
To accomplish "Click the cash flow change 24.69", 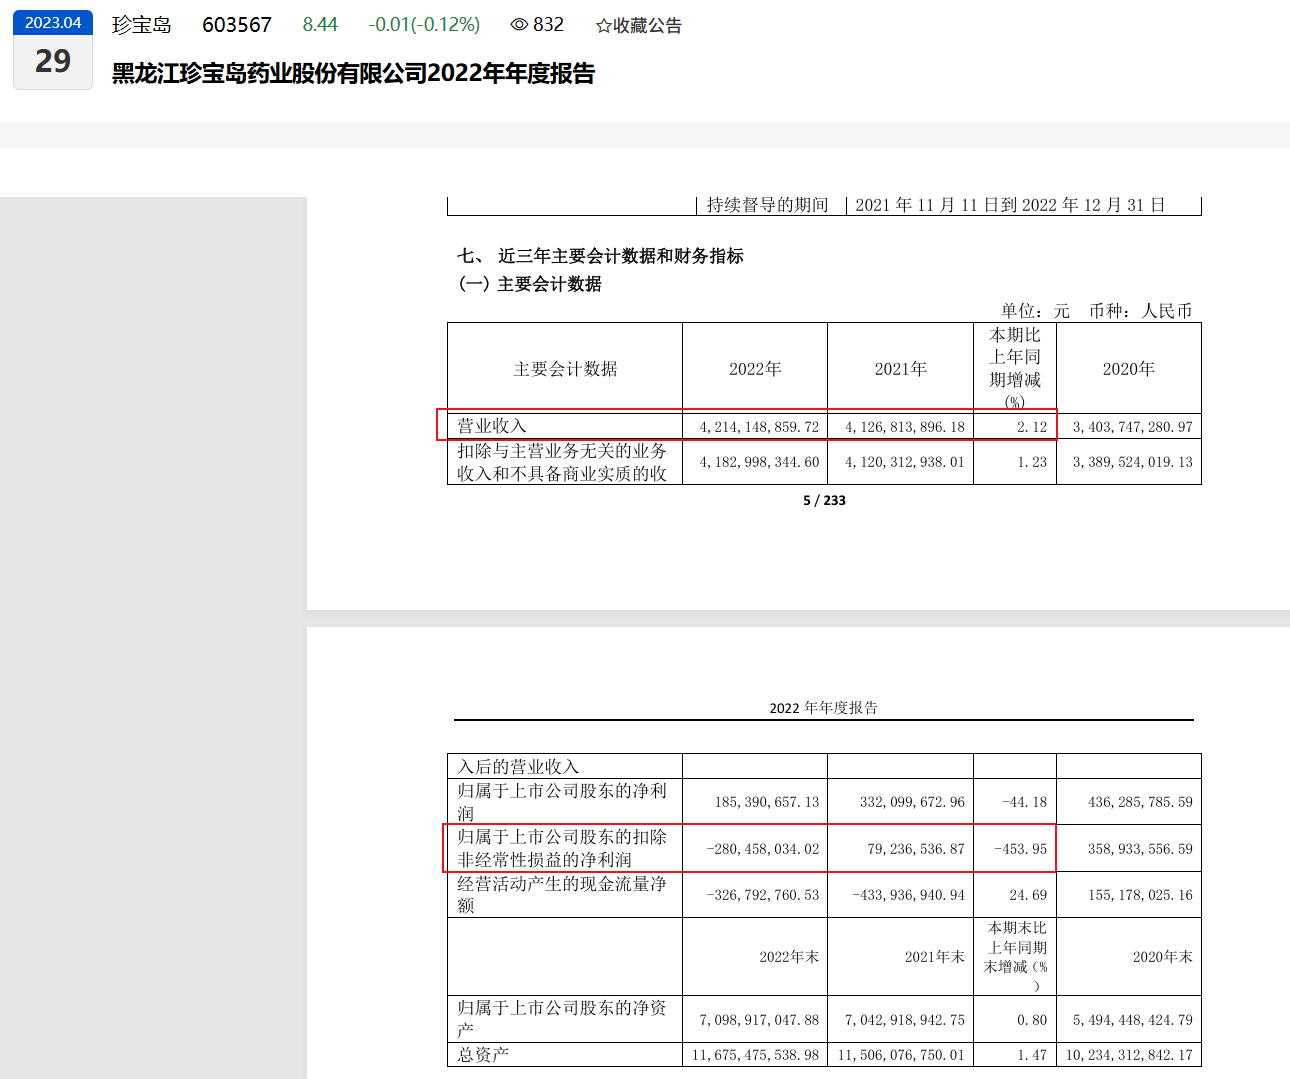I will [x=1028, y=895].
